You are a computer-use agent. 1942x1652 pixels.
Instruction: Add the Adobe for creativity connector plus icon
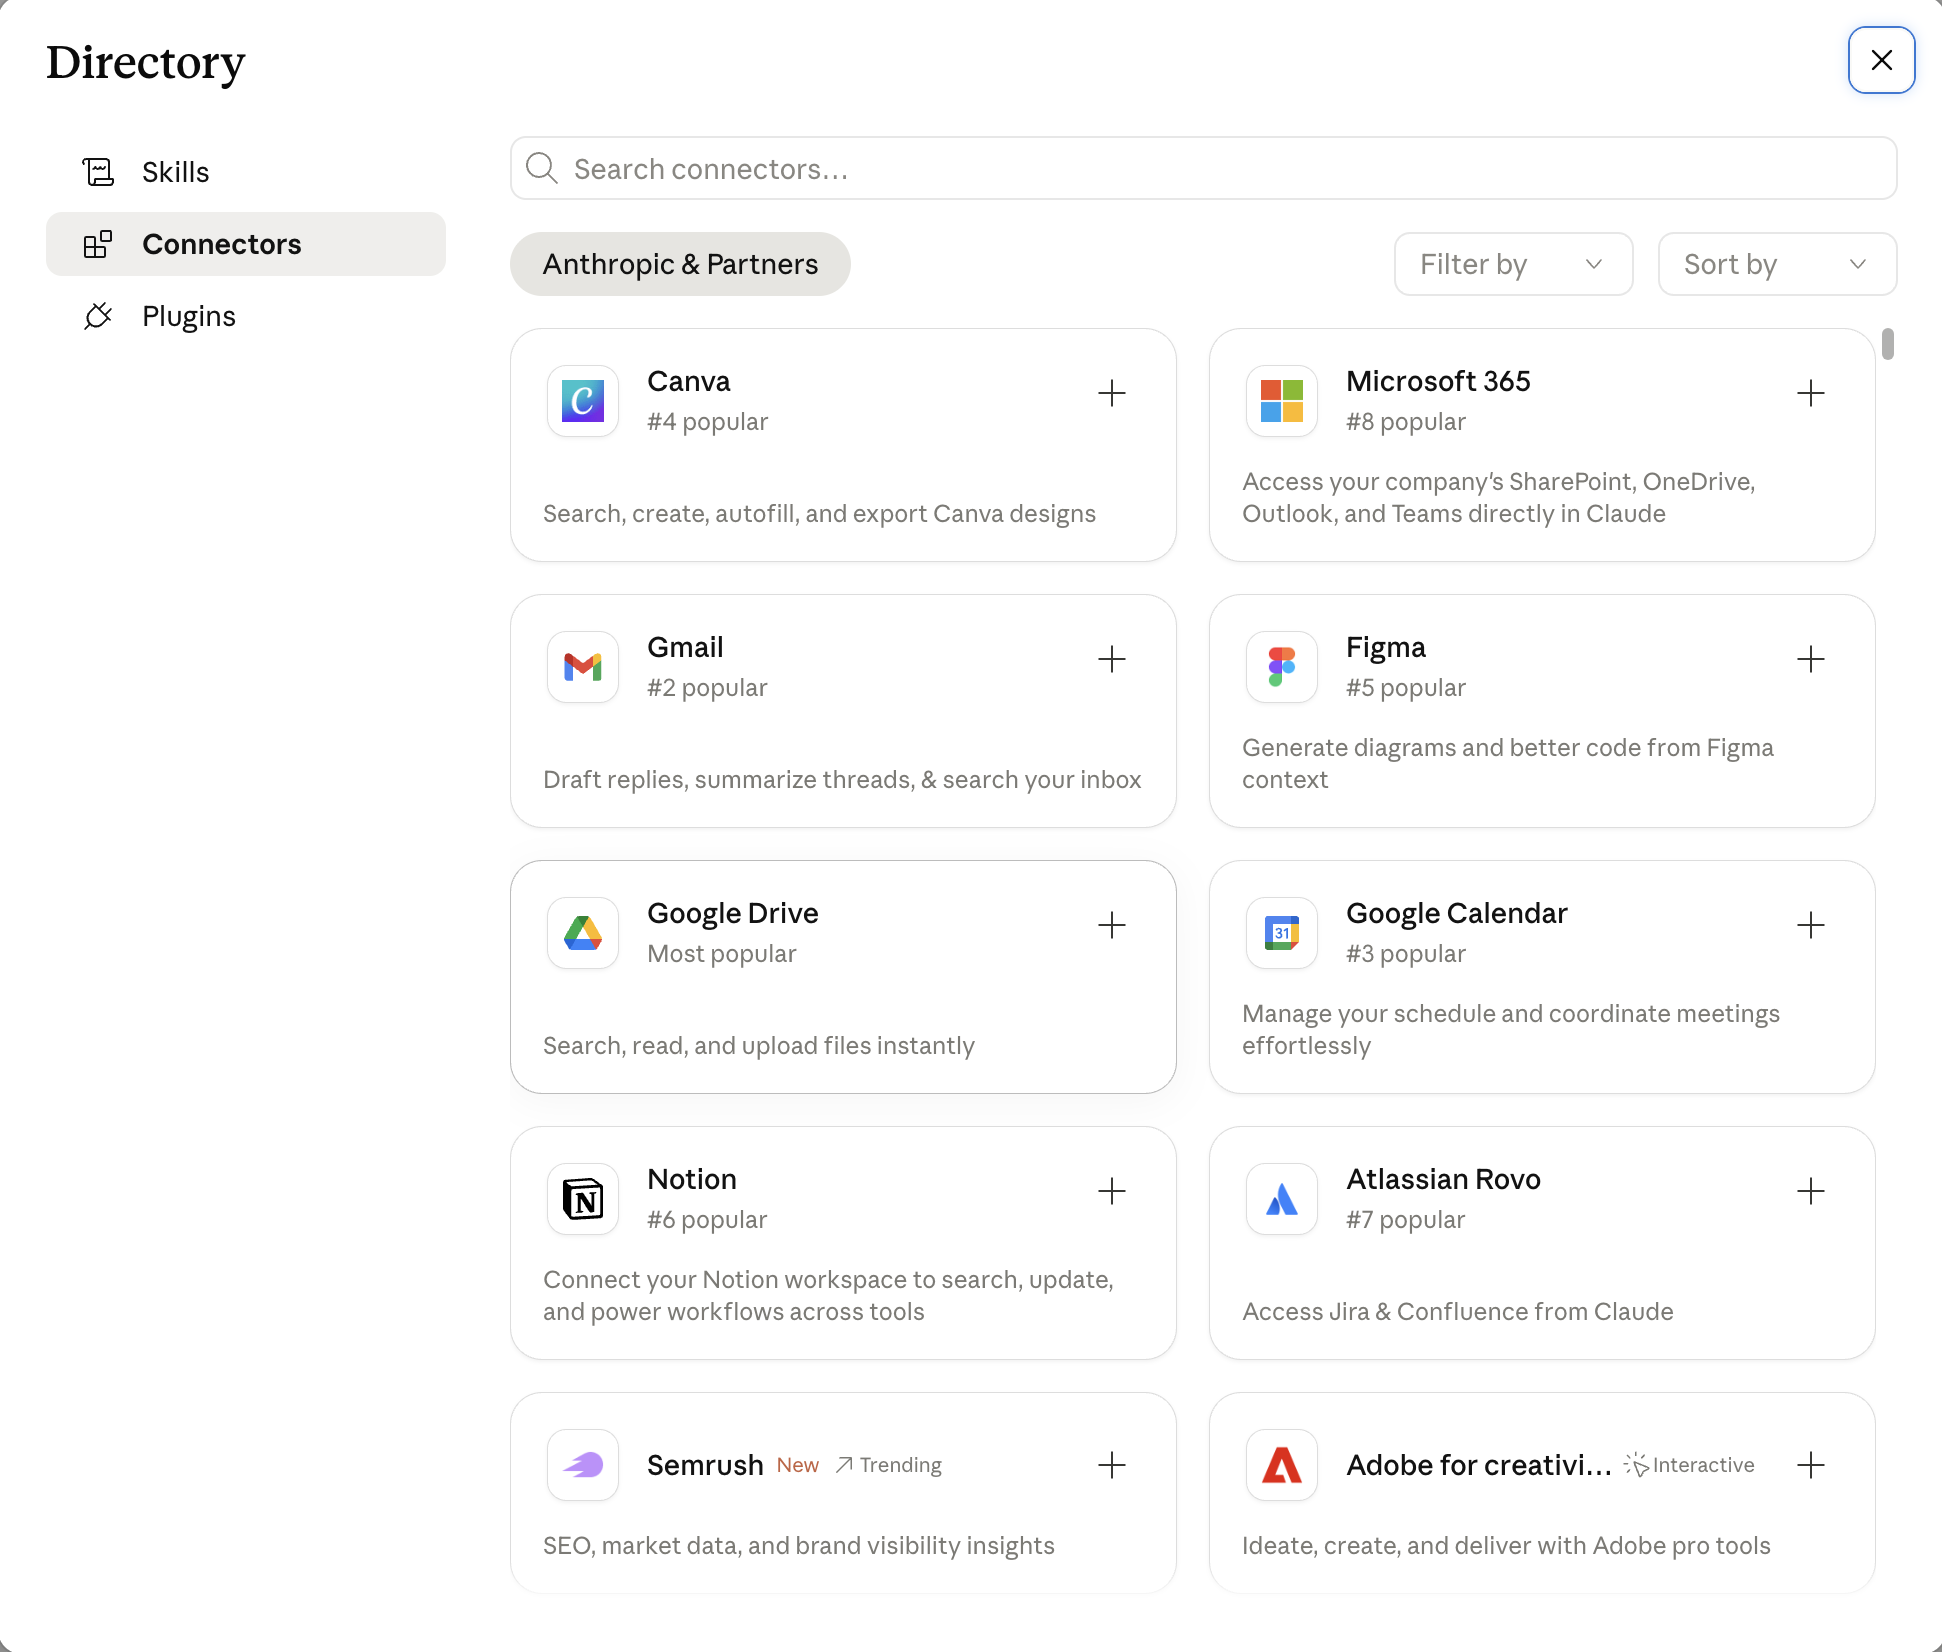click(1810, 1465)
